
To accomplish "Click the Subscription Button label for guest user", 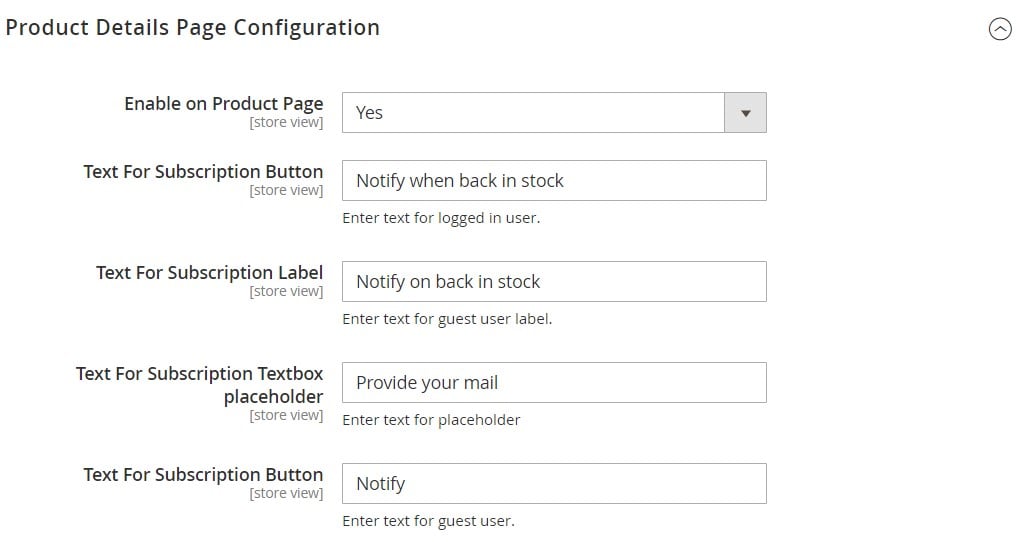I will point(203,475).
